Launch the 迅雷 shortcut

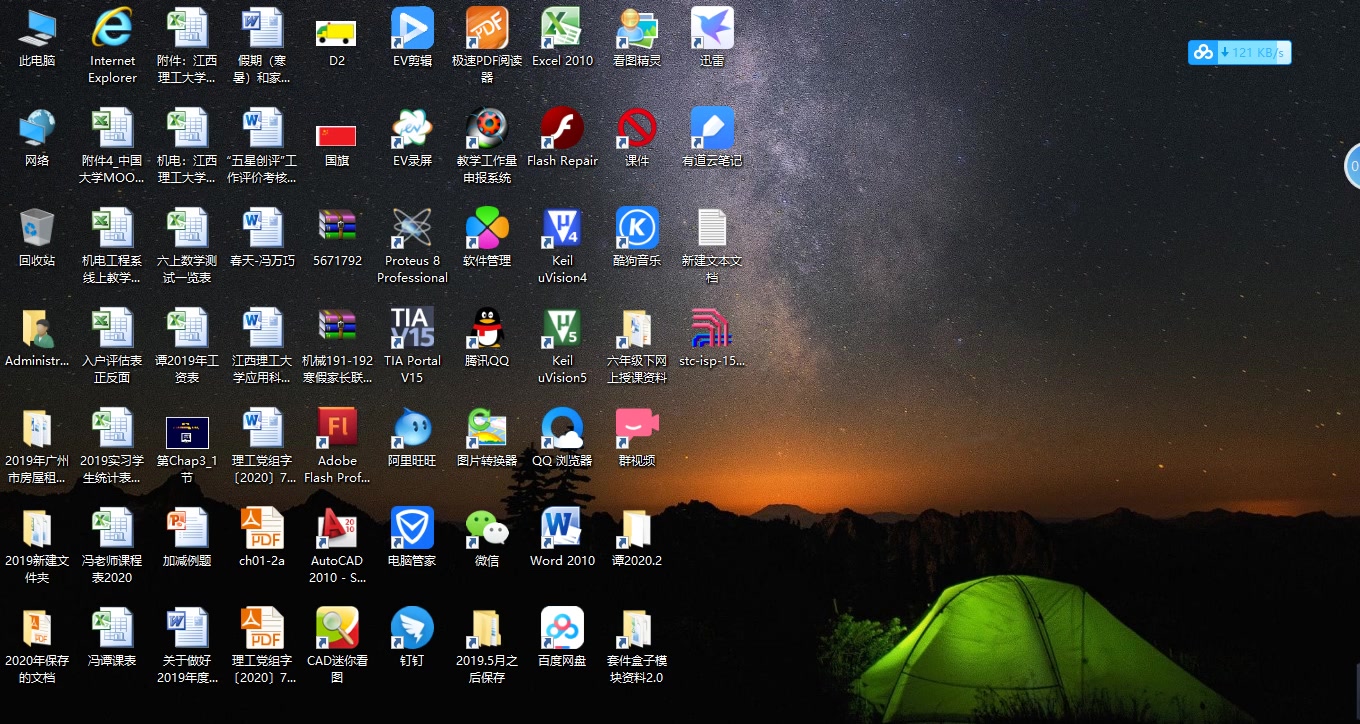pyautogui.click(x=712, y=28)
